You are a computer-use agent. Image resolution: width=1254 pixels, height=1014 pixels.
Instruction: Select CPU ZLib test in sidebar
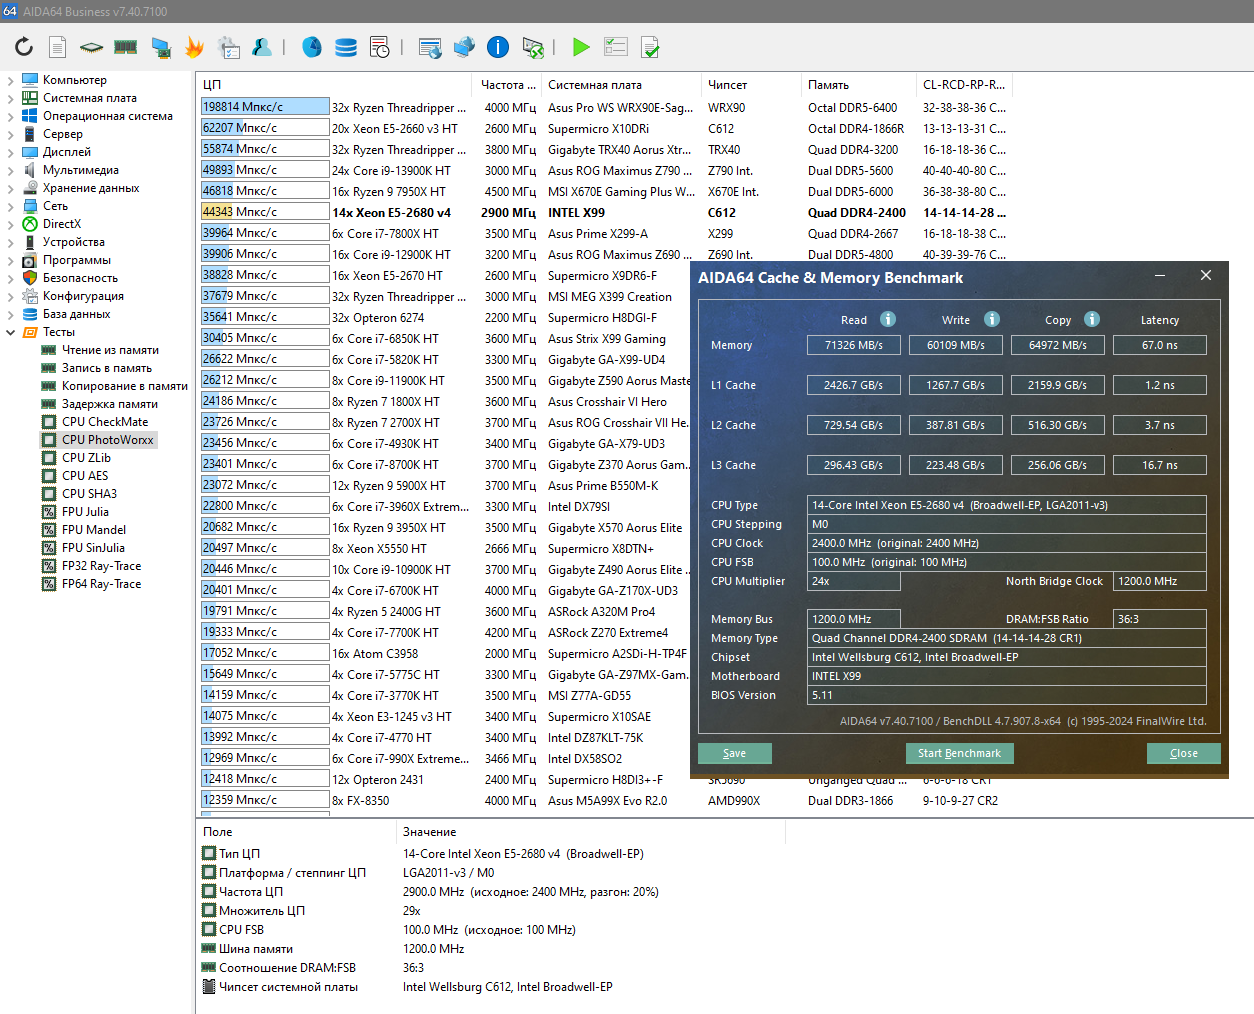(x=86, y=458)
